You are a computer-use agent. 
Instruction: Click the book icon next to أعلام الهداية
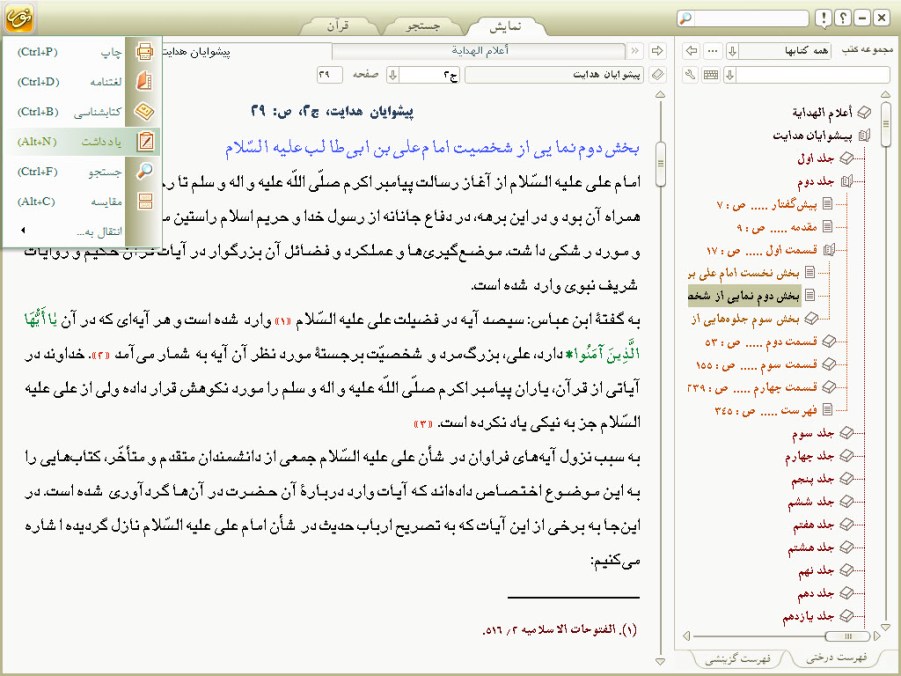click(864, 113)
